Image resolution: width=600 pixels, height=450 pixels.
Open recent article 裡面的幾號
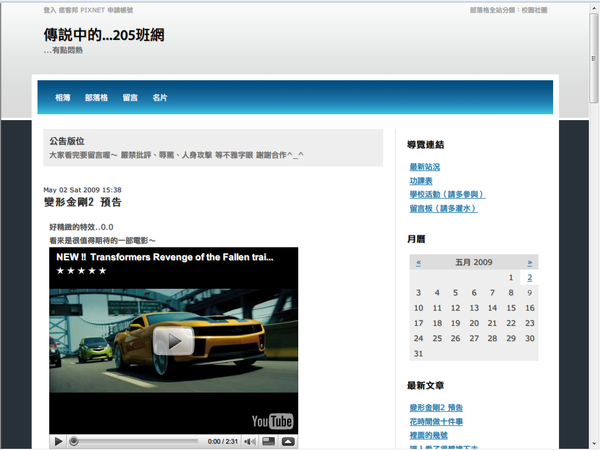[429, 435]
